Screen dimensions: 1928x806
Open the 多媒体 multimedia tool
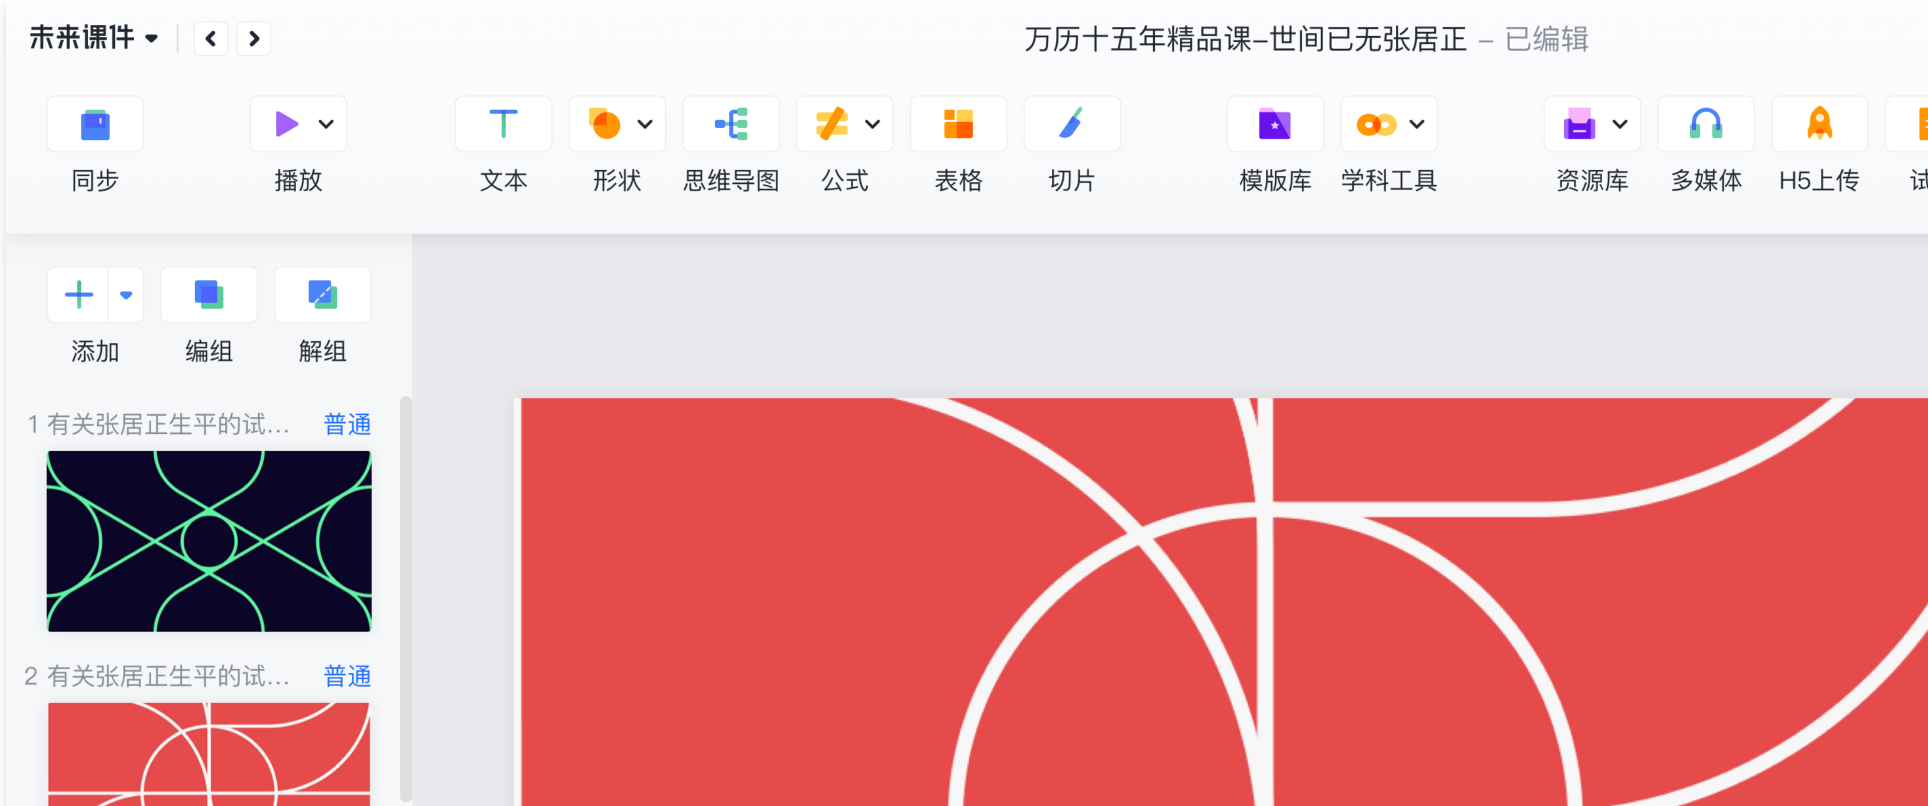1706,124
